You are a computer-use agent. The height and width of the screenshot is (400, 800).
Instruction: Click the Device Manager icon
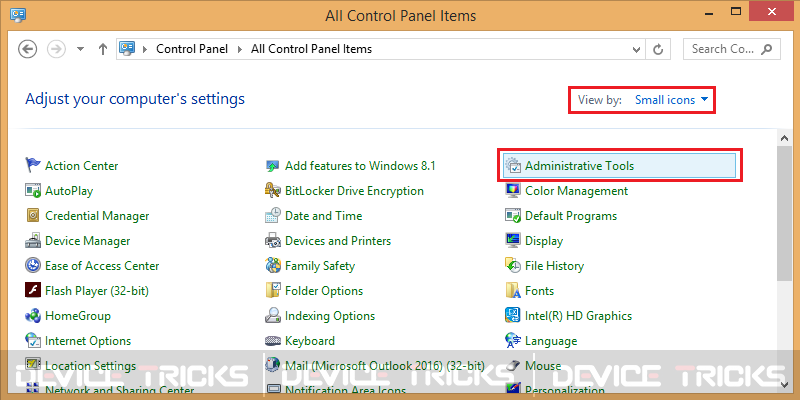point(33,240)
